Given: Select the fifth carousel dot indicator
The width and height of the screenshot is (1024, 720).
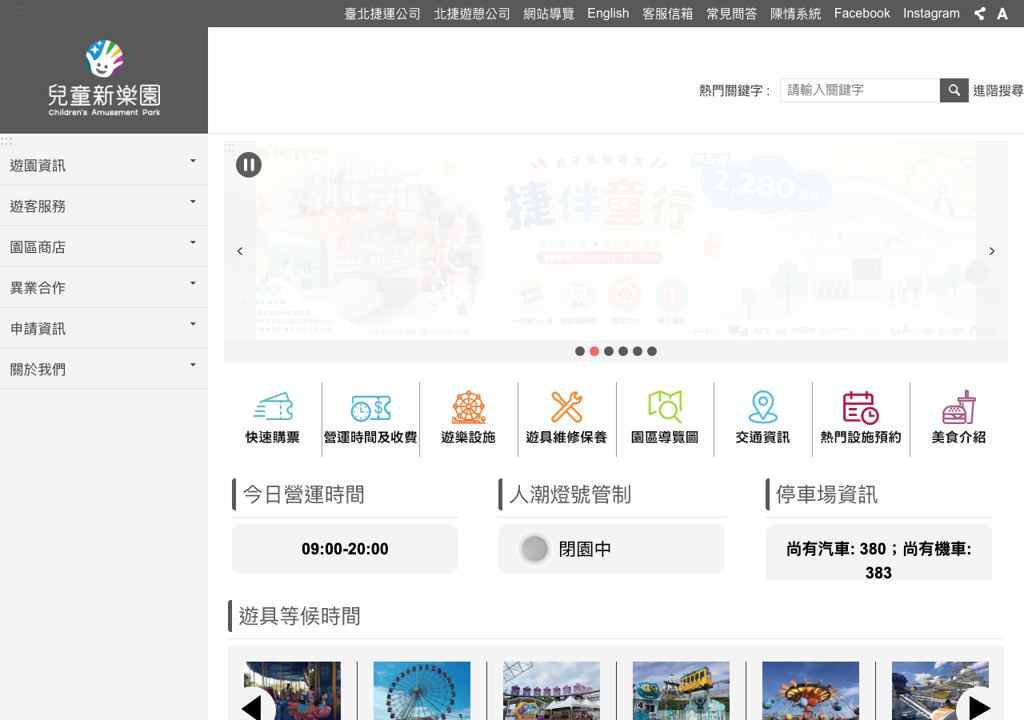Looking at the screenshot, I should click(637, 351).
